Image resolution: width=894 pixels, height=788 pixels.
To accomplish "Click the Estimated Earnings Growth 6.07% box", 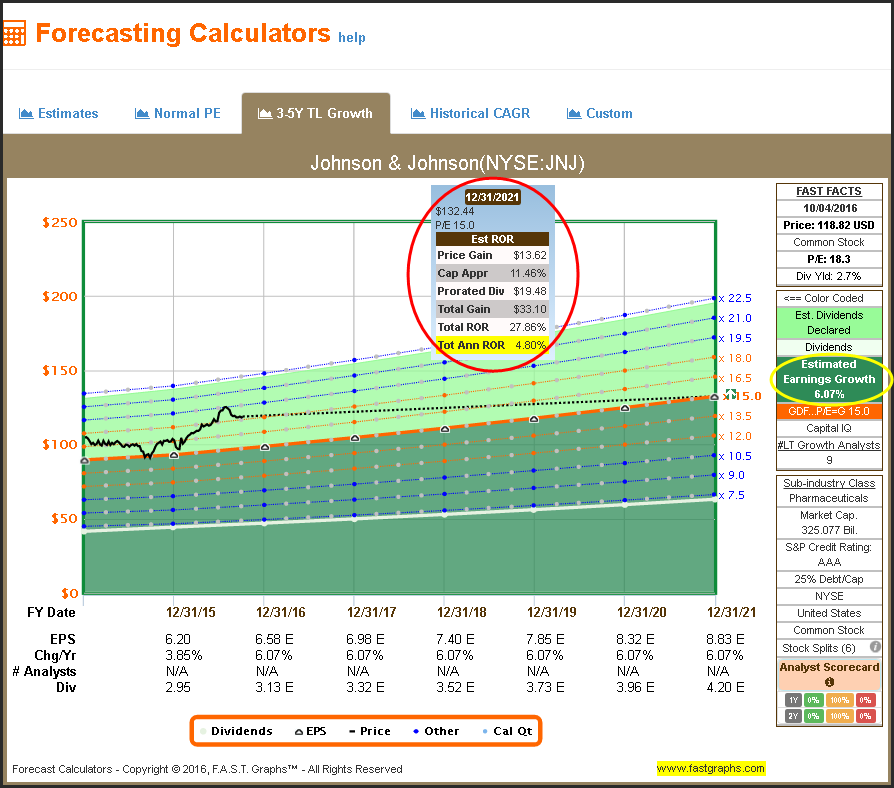I will point(829,379).
